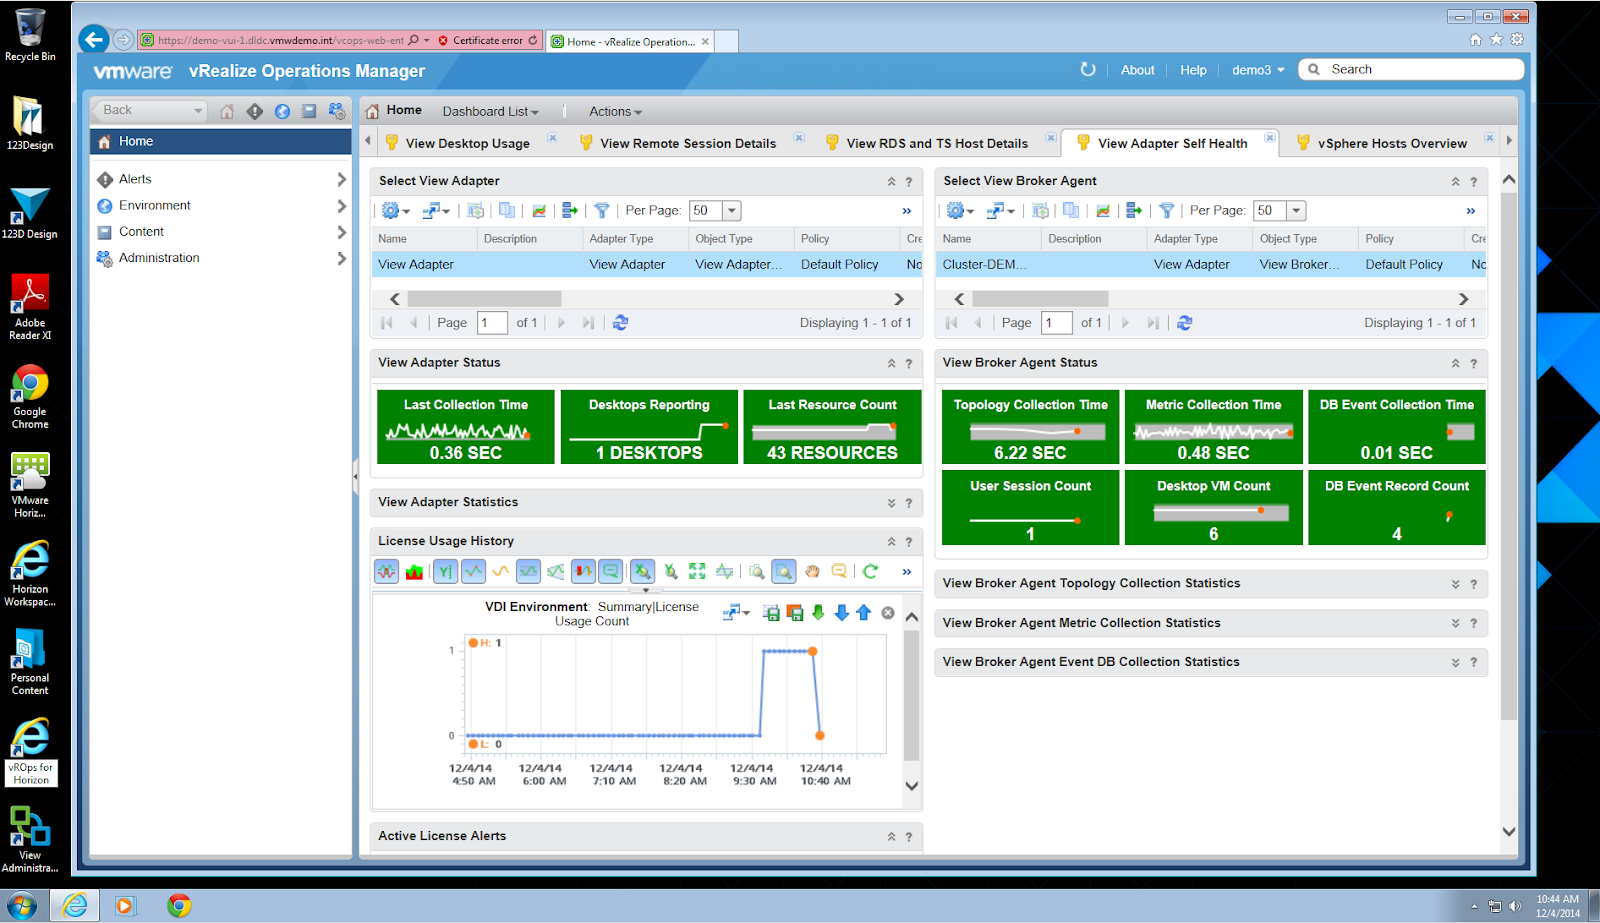Click the orange wave icon in License Usage History toolbar
Screen dimensions: 1600x923
coord(500,571)
